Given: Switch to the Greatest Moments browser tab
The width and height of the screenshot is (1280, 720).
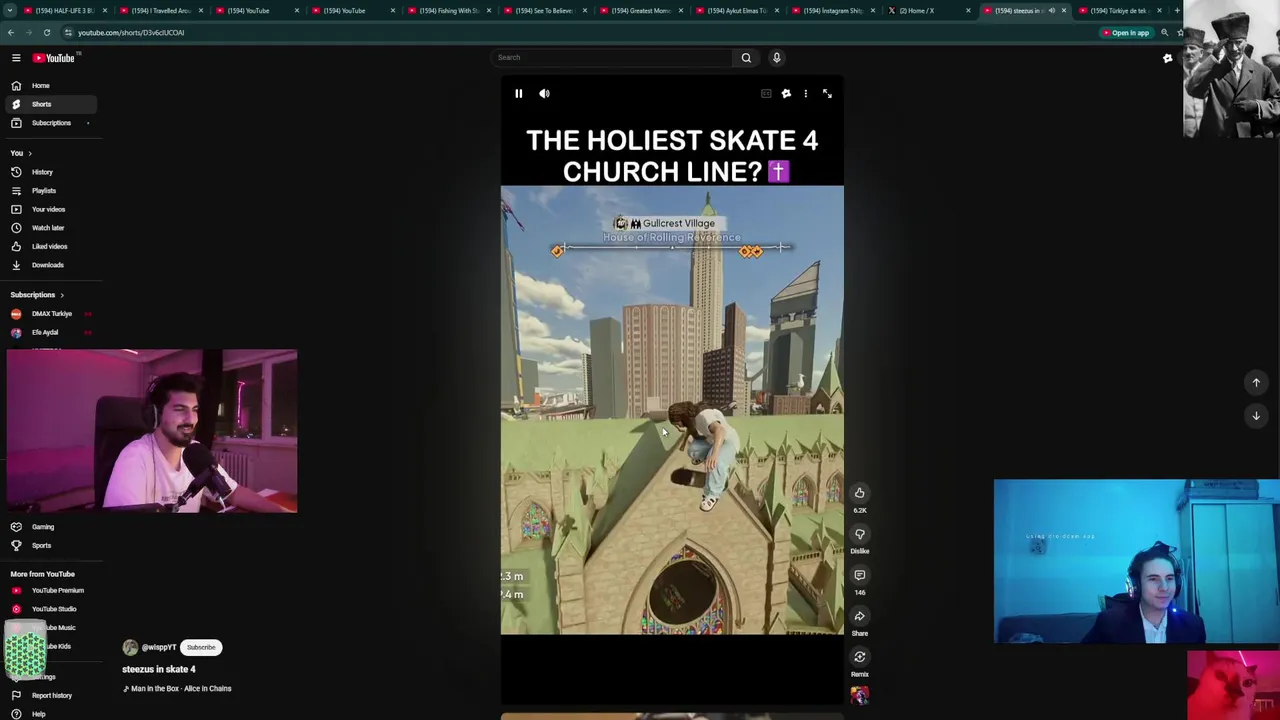Looking at the screenshot, I should click(640, 11).
